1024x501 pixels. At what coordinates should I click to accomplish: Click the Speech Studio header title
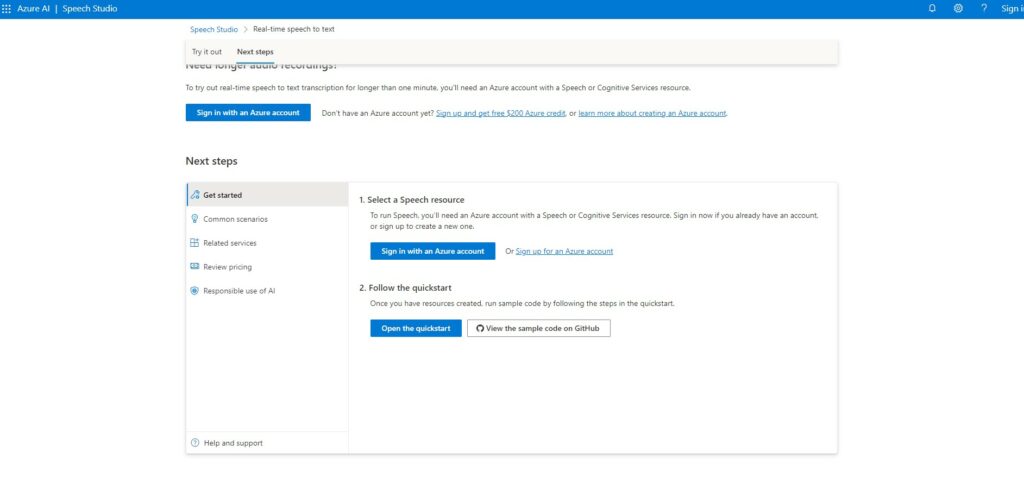coord(90,8)
